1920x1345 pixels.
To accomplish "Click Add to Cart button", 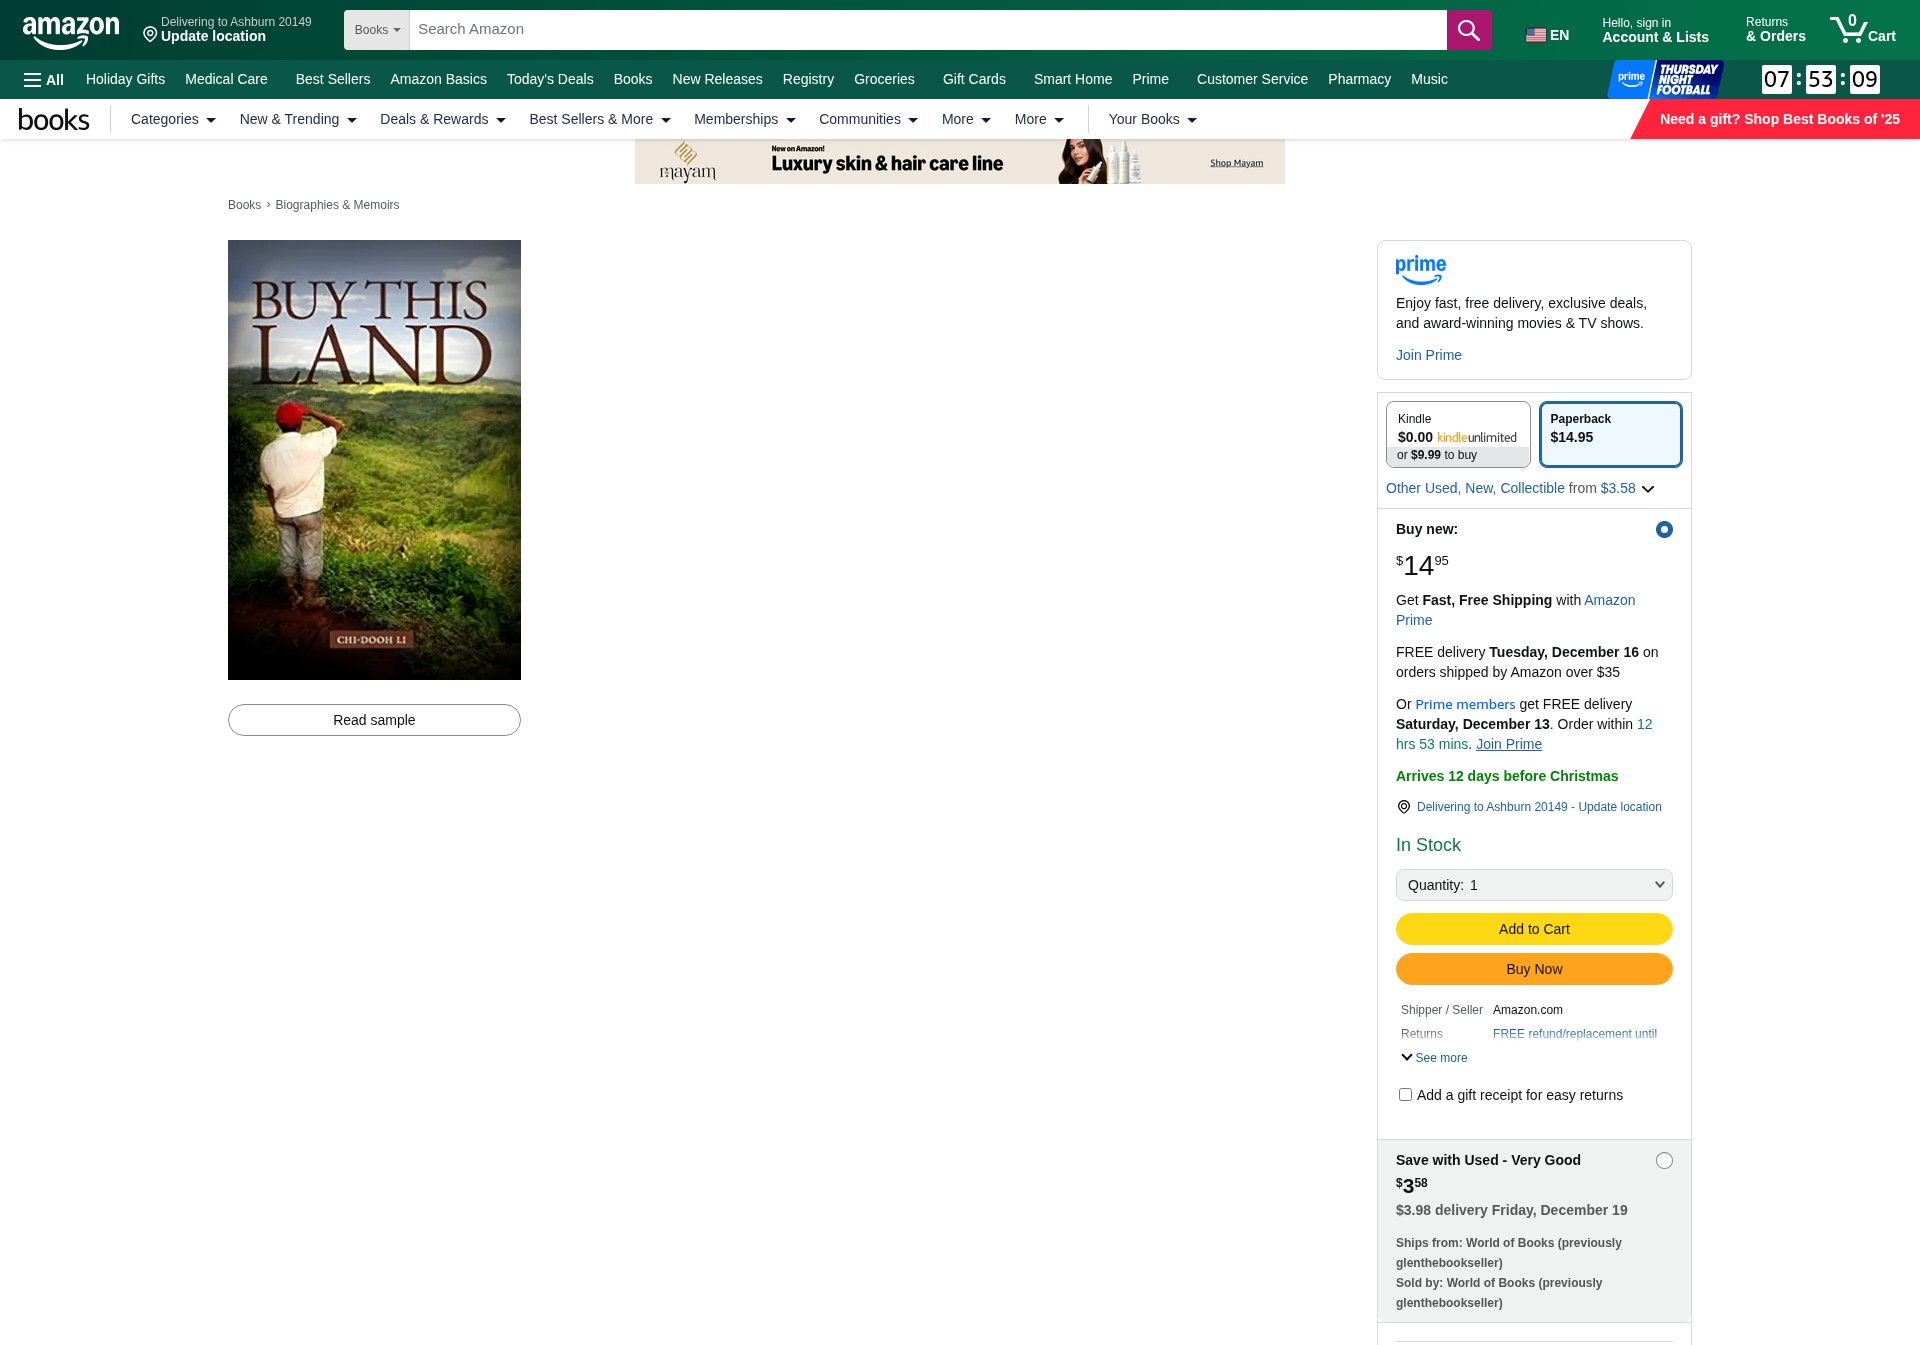I will coord(1534,929).
